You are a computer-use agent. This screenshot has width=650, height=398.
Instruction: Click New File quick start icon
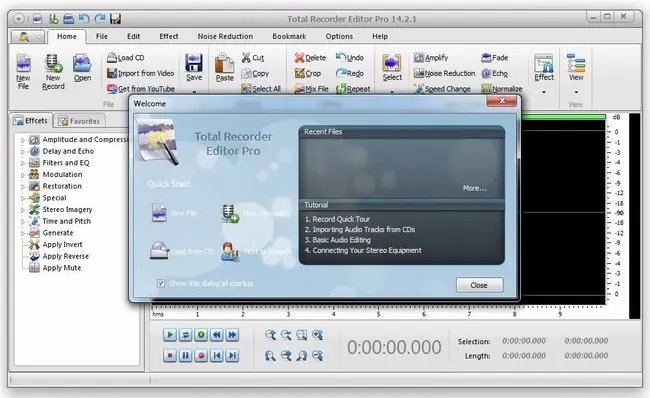[x=159, y=213]
